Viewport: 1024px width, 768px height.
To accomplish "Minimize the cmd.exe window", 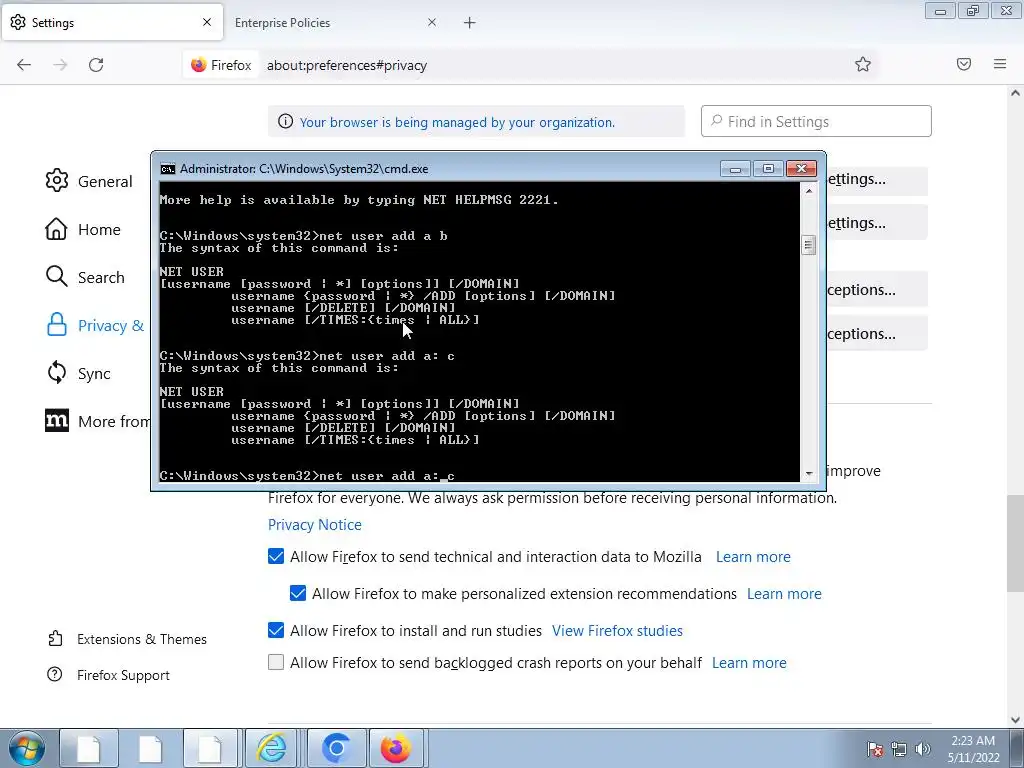I will [x=735, y=169].
